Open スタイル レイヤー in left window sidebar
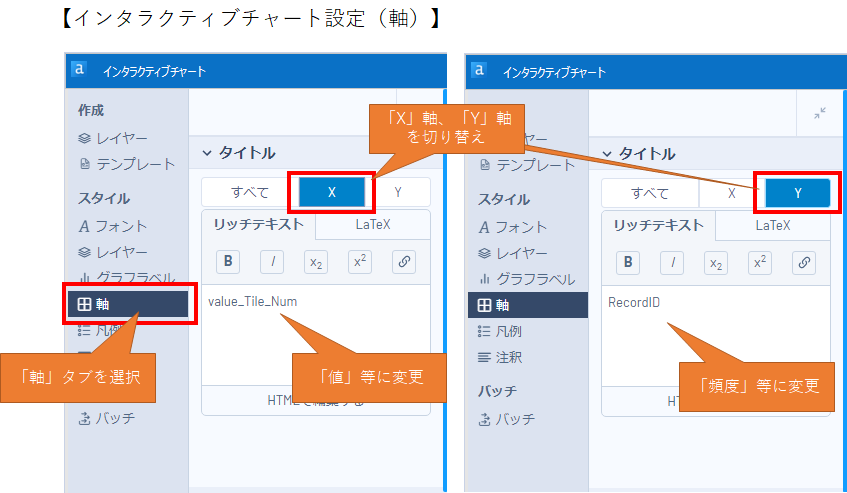The image size is (847, 493). (x=113, y=252)
